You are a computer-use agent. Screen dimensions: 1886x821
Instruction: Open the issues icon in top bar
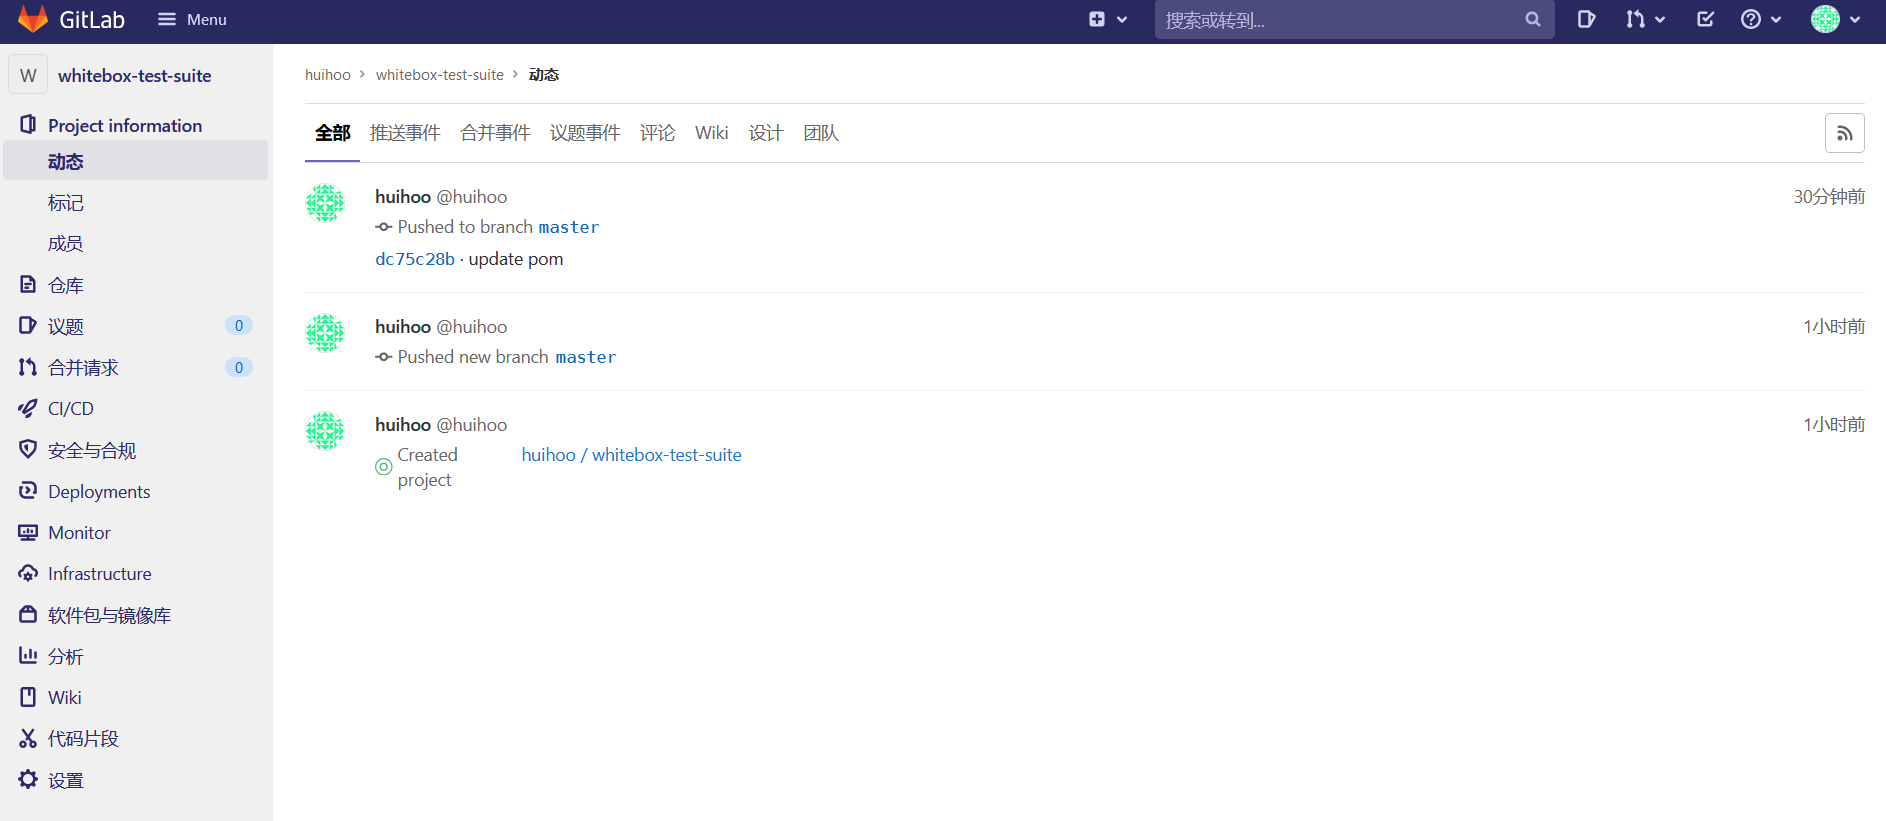tap(1586, 19)
